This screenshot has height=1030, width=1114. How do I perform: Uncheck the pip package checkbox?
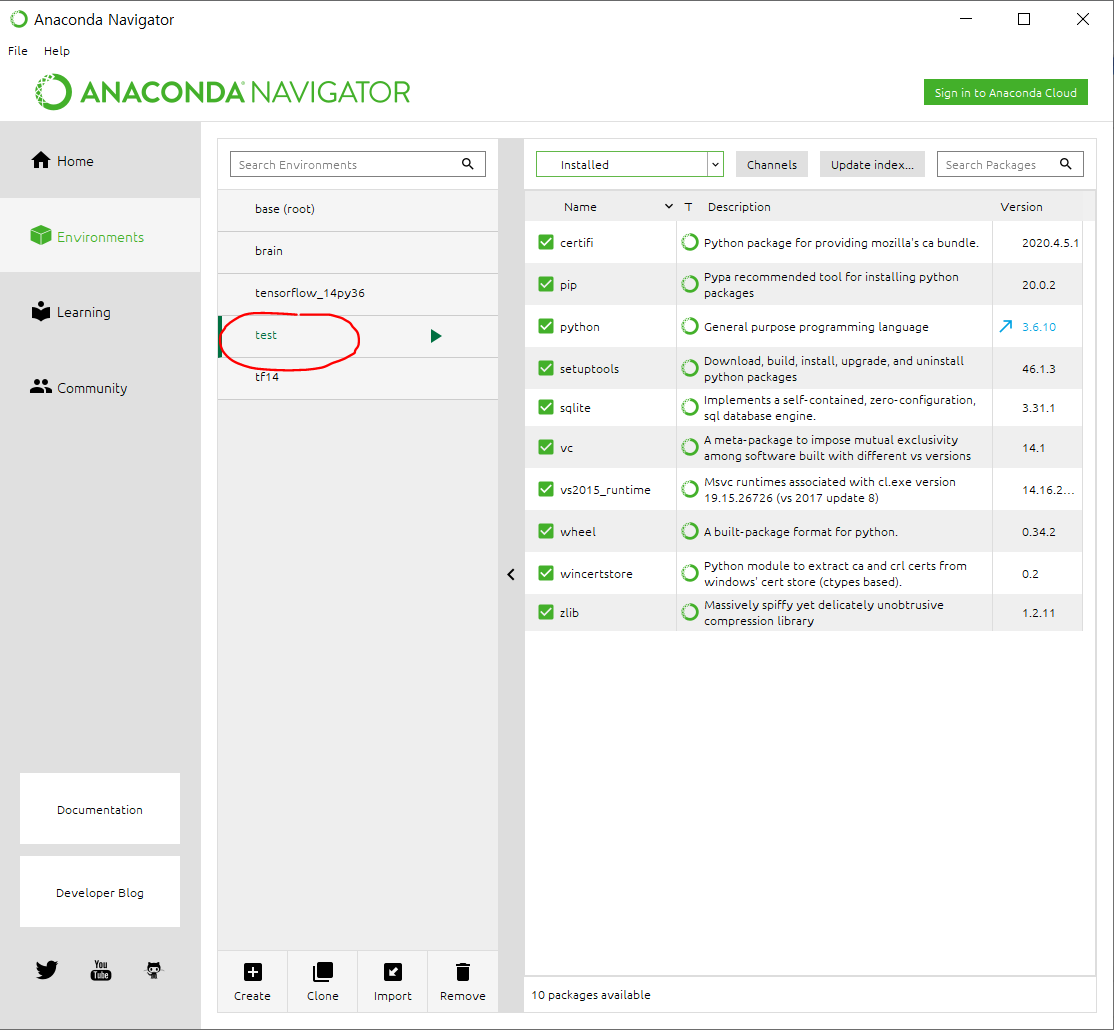pyautogui.click(x=546, y=284)
